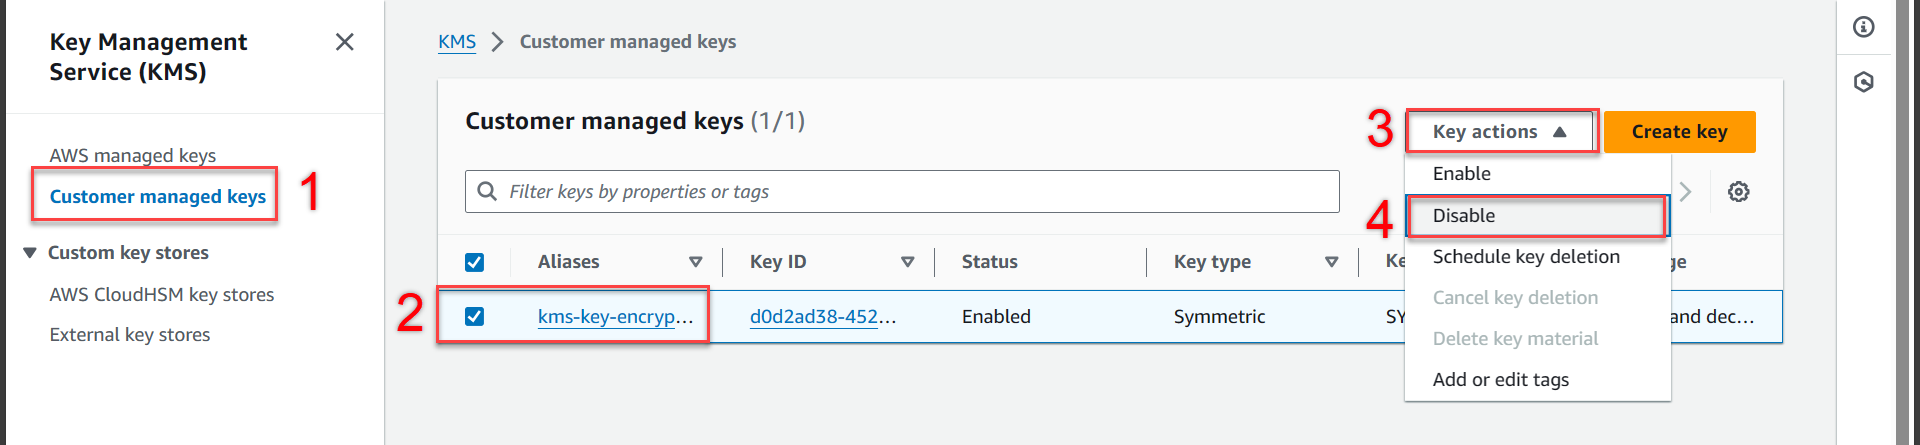Collapse Custom key stores section
The height and width of the screenshot is (445, 1920).
(x=30, y=253)
